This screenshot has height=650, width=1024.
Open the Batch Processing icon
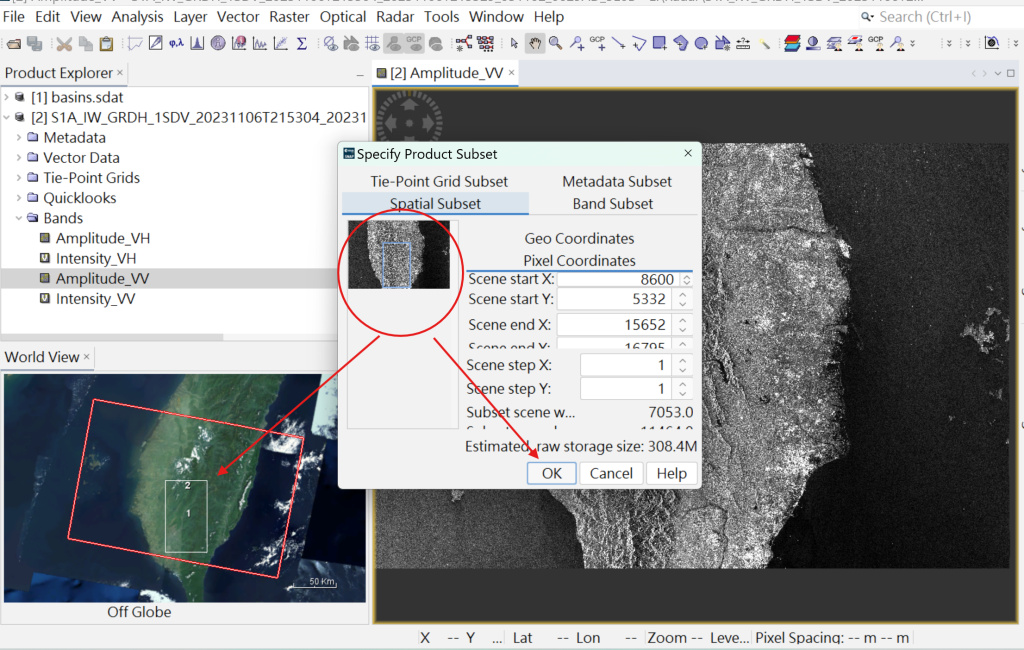pyautogui.click(x=485, y=44)
